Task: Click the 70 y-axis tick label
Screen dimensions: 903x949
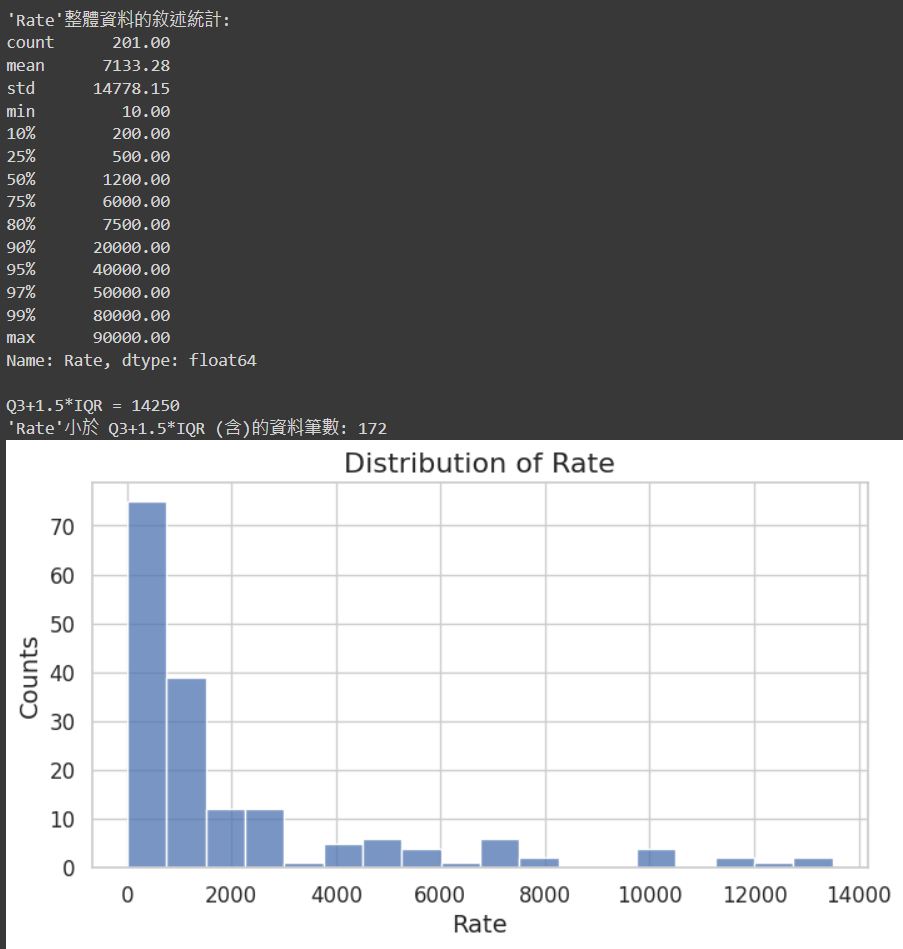Action: point(62,527)
